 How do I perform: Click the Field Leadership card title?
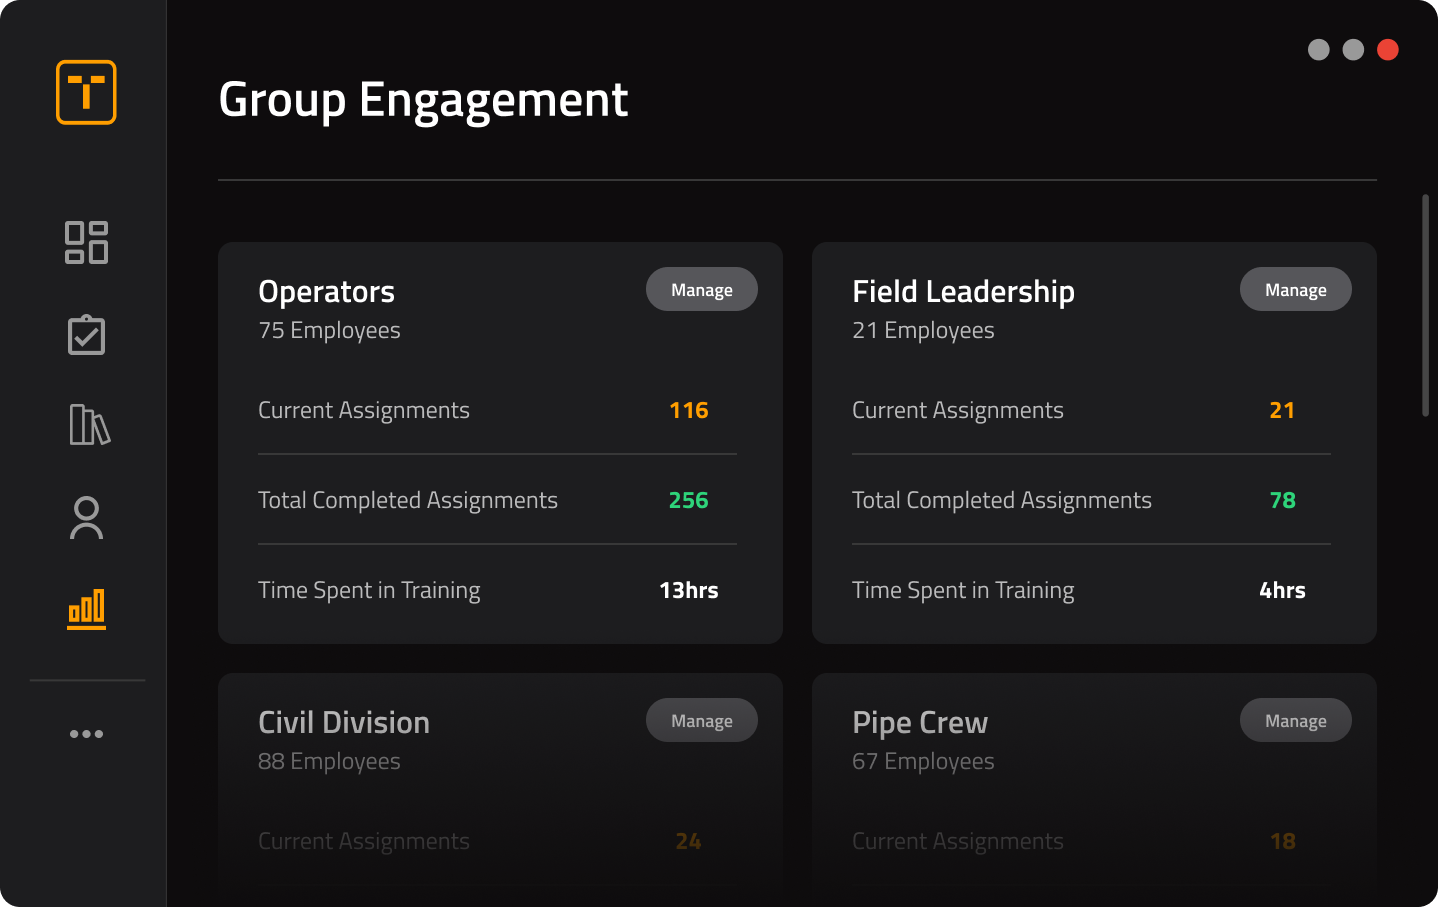pos(963,291)
